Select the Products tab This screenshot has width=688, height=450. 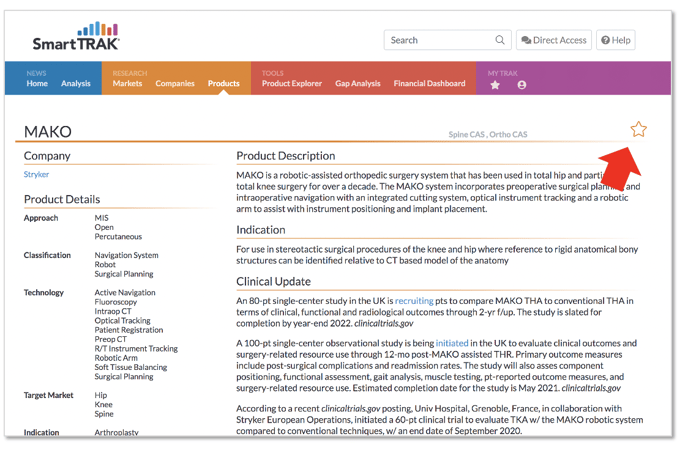224,83
